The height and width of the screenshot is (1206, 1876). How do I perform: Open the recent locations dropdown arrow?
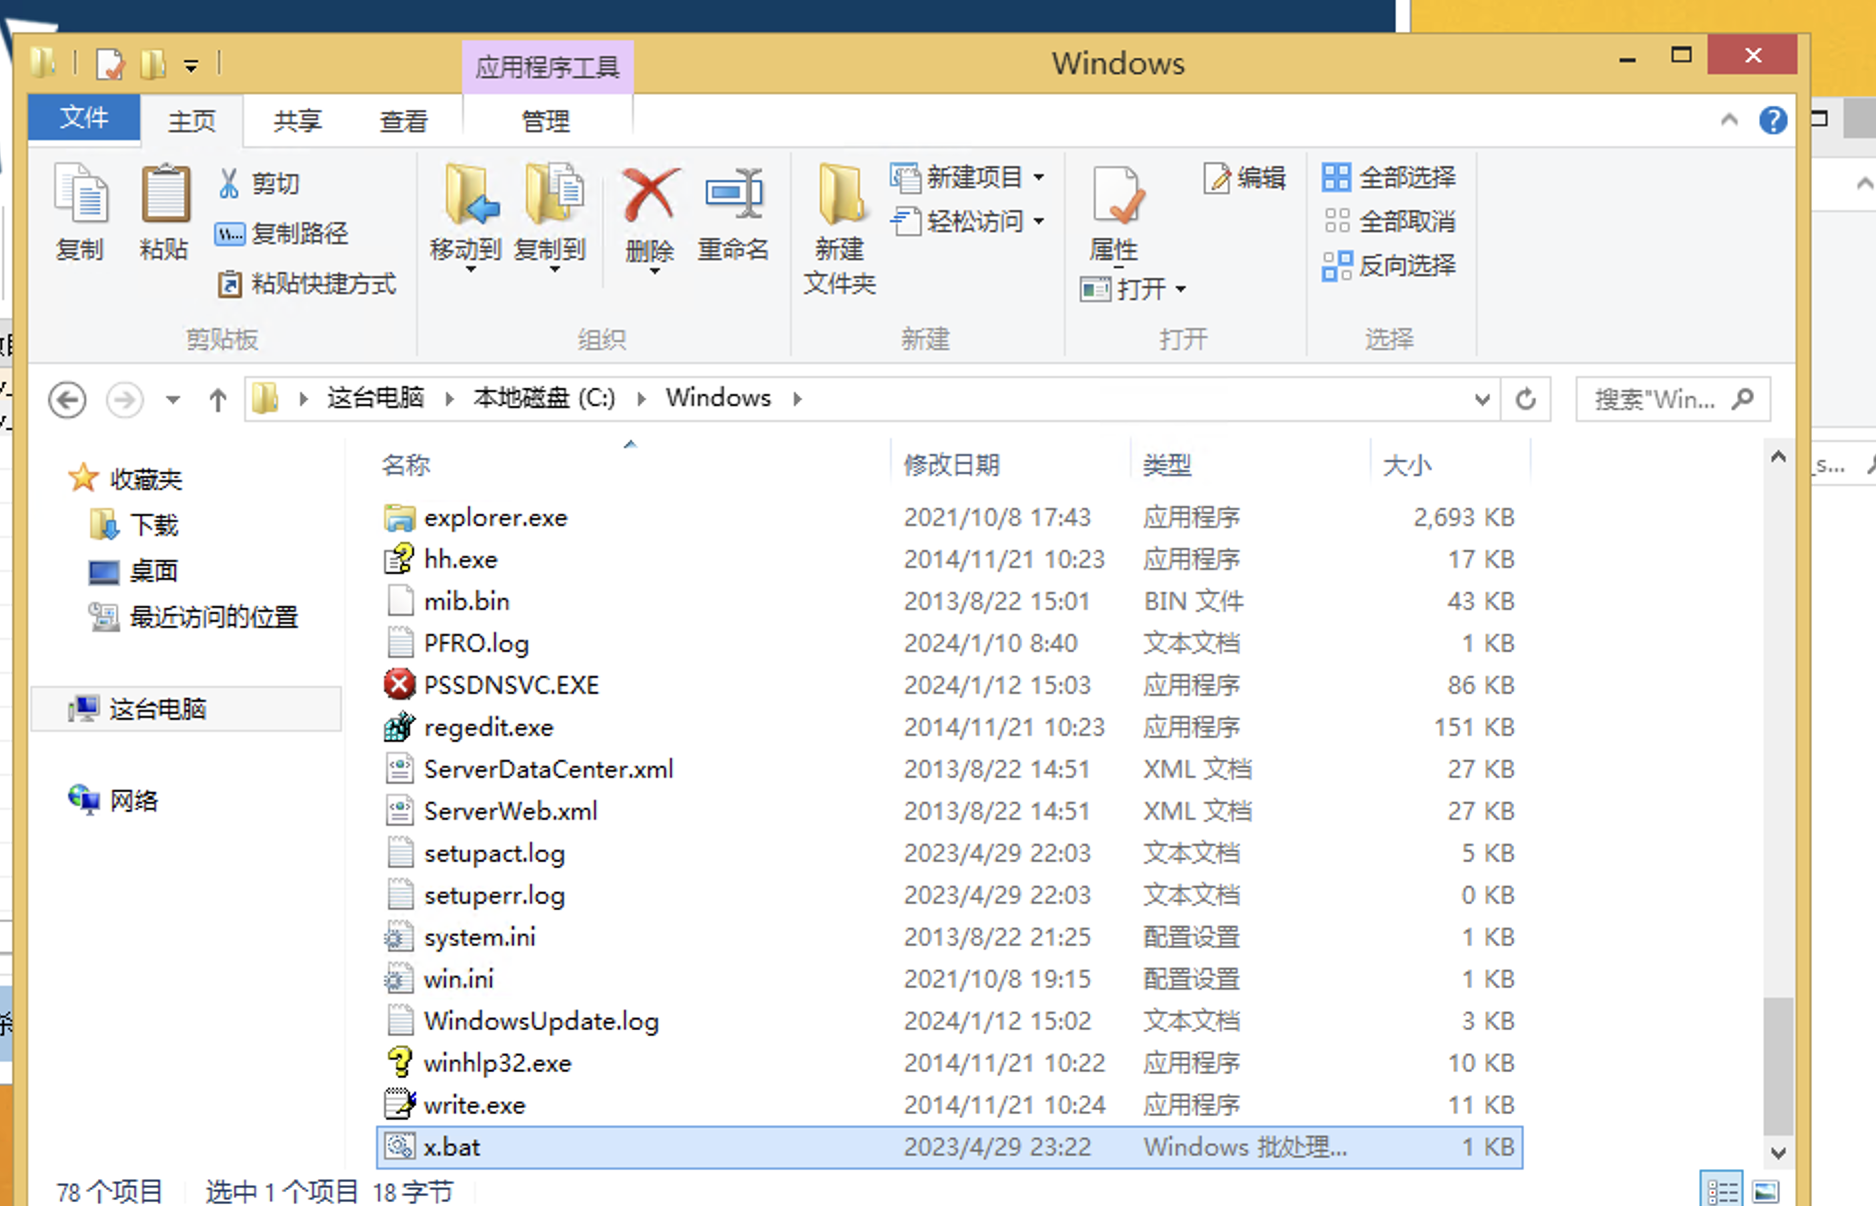click(x=173, y=400)
